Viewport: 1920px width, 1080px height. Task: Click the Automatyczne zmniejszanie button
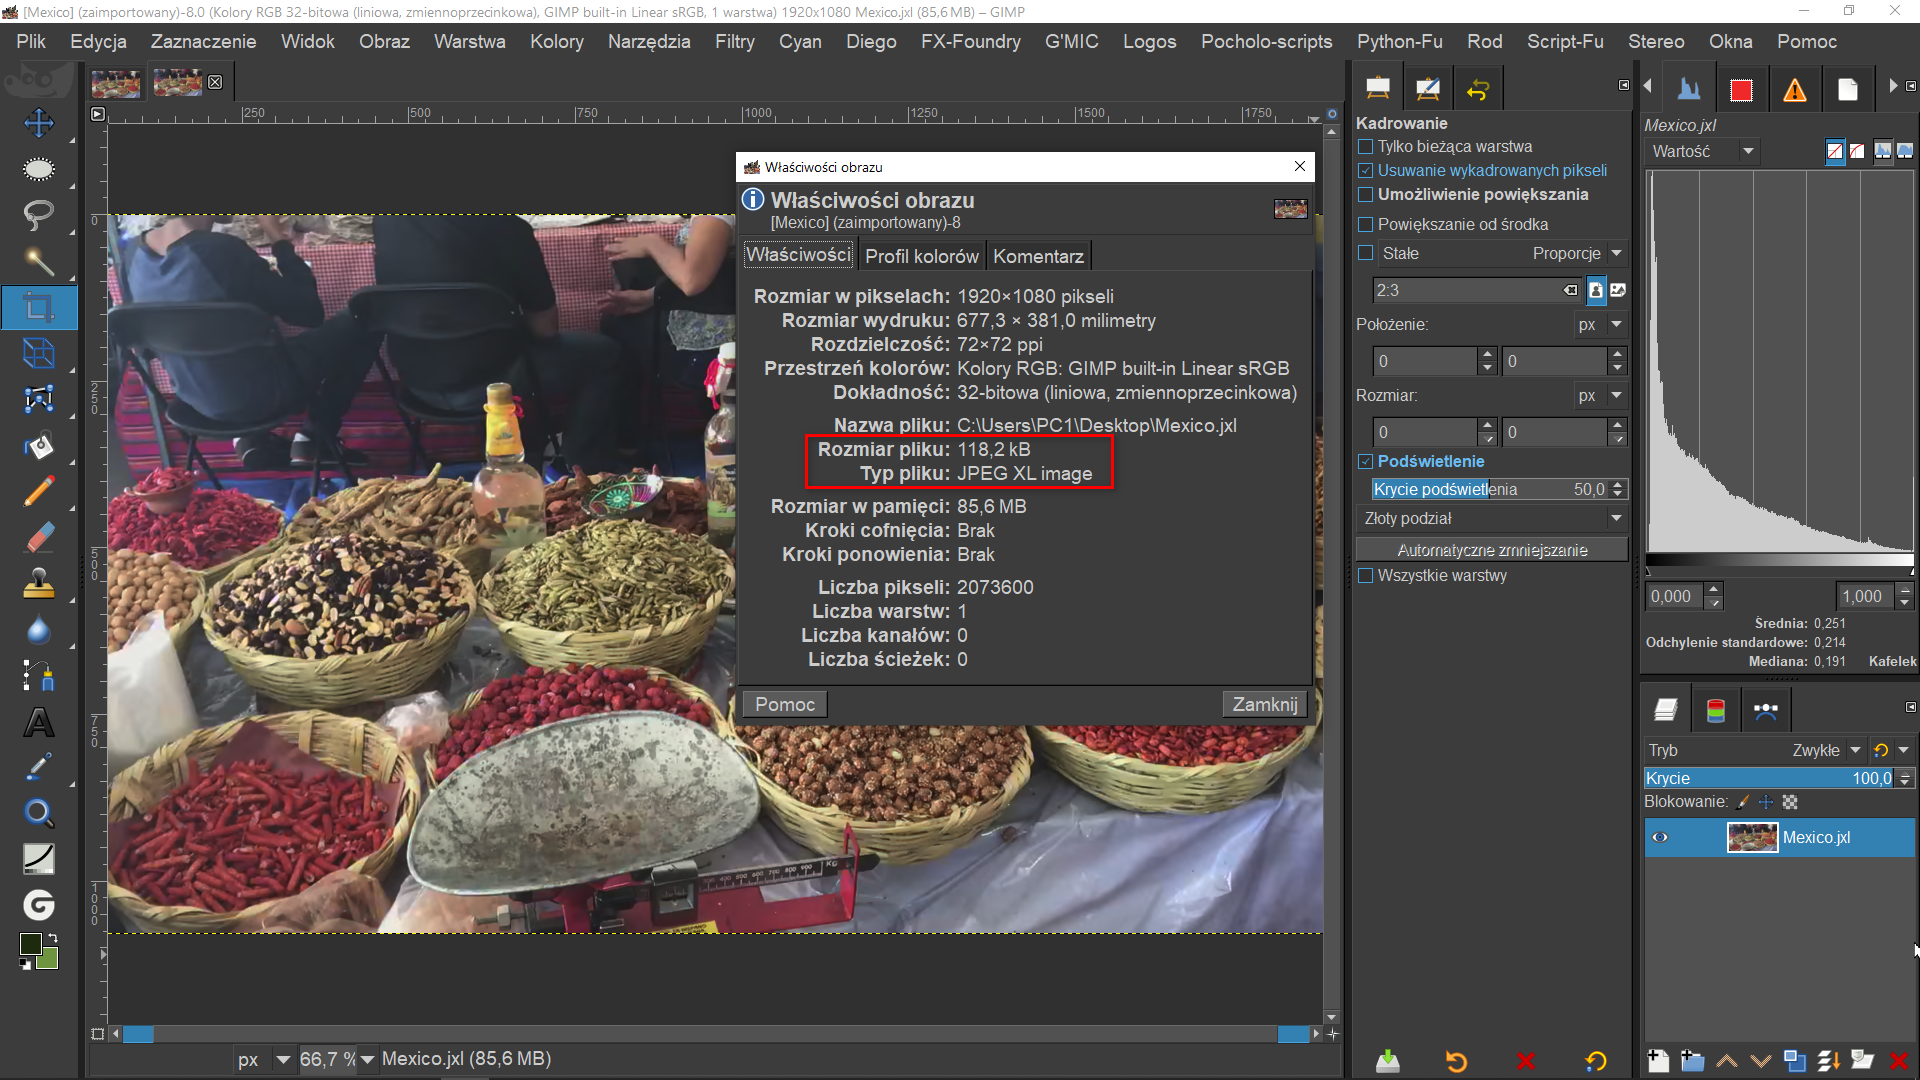1491,550
